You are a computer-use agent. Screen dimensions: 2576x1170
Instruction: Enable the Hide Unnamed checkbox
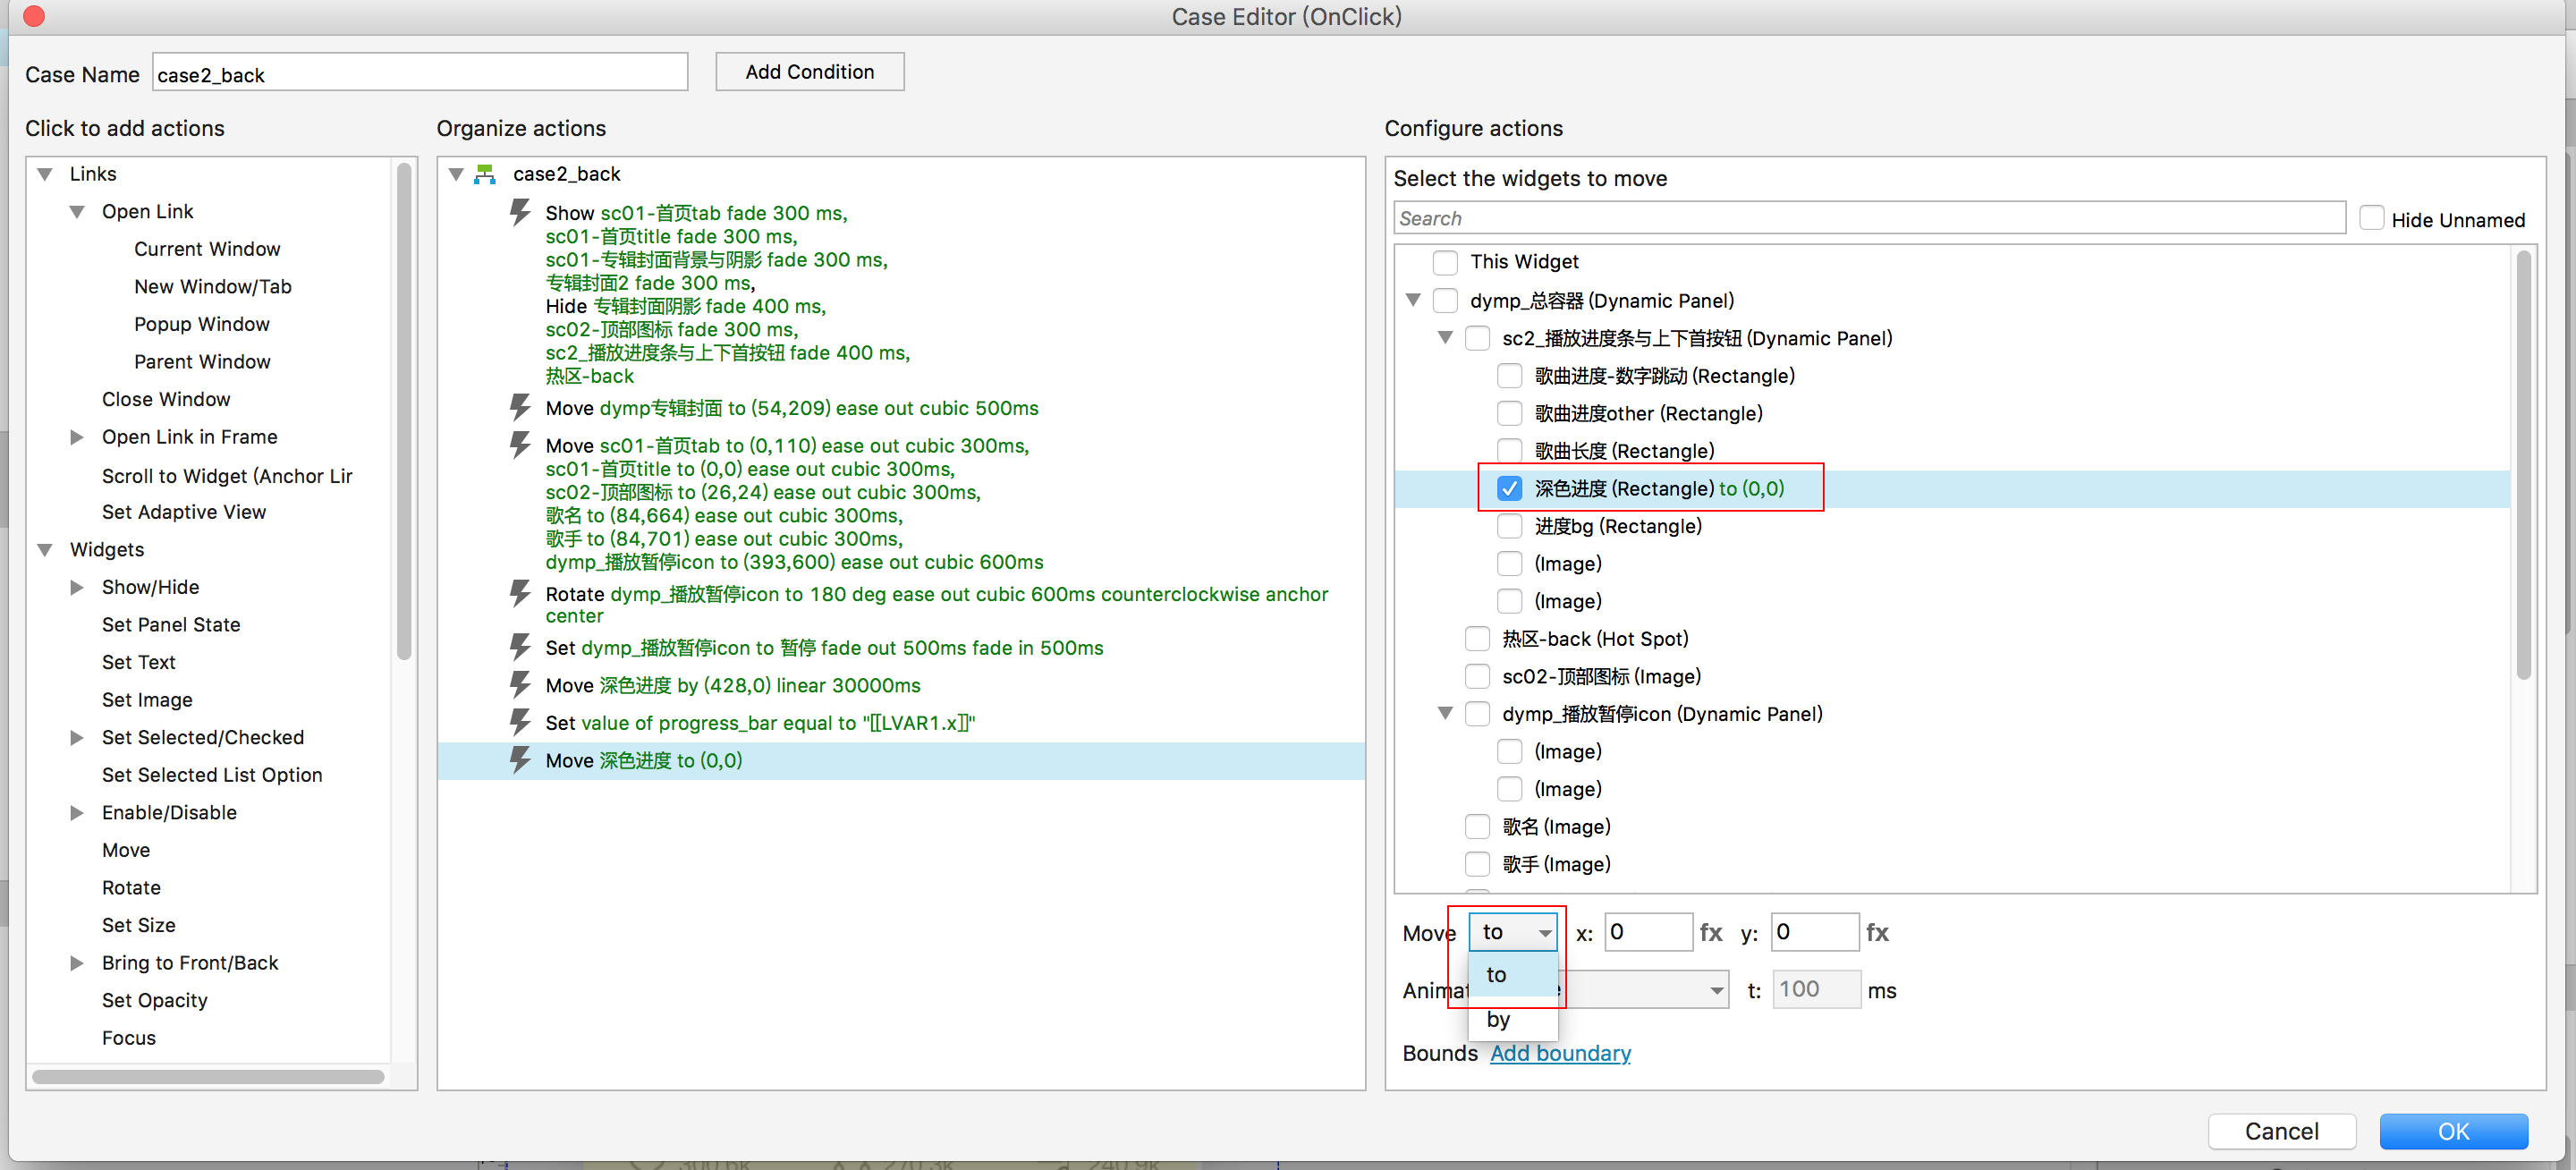point(2371,218)
